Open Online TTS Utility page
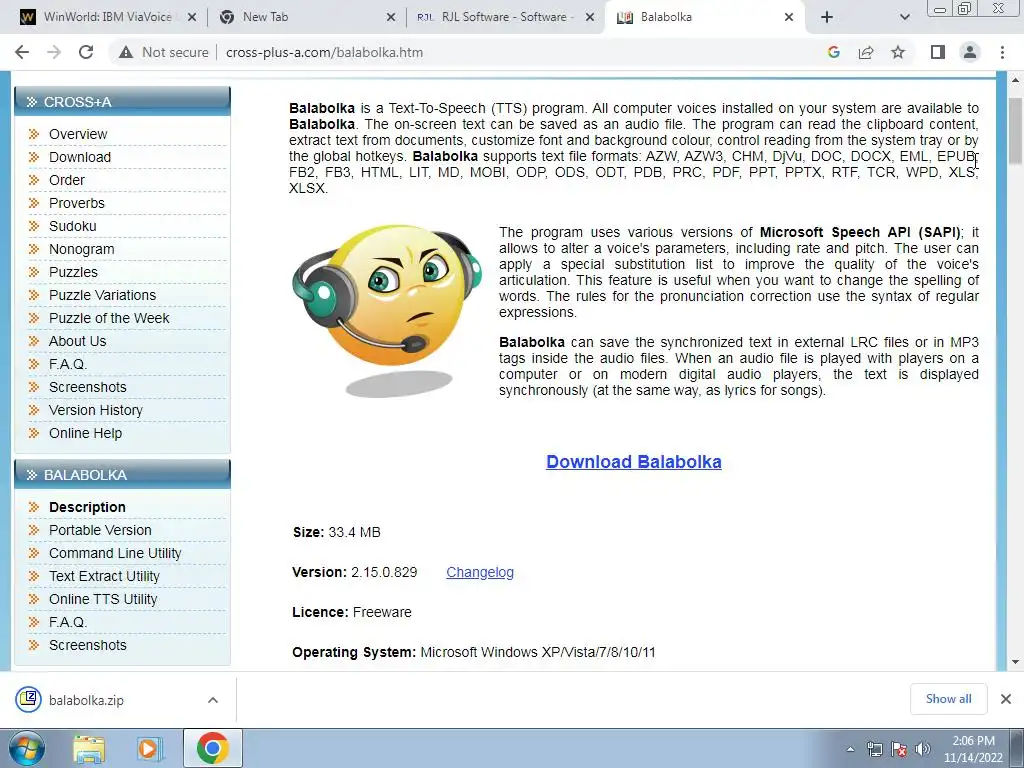 [103, 599]
